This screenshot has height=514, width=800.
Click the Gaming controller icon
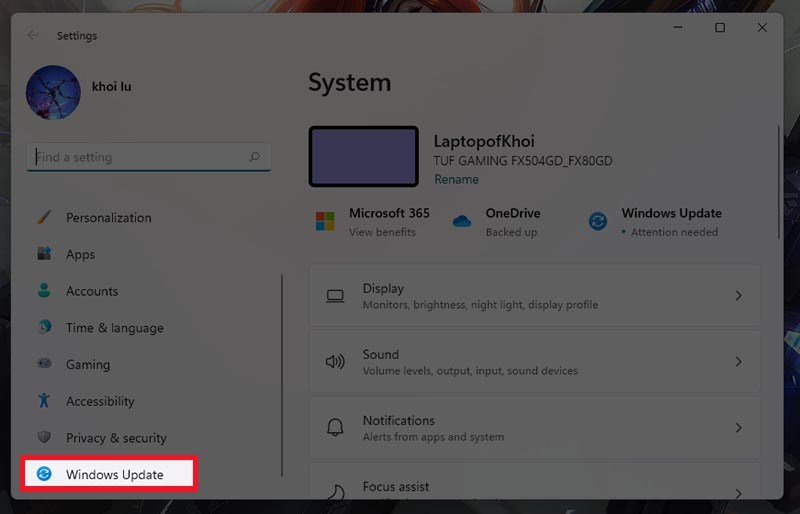pos(44,363)
